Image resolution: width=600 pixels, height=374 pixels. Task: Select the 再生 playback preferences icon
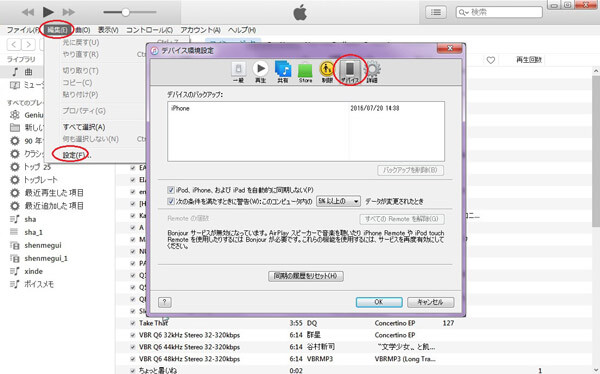click(x=261, y=72)
